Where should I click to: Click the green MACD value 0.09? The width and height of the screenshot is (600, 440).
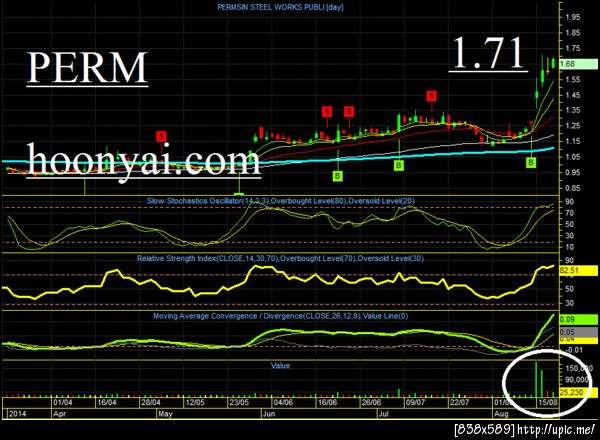tap(578, 319)
